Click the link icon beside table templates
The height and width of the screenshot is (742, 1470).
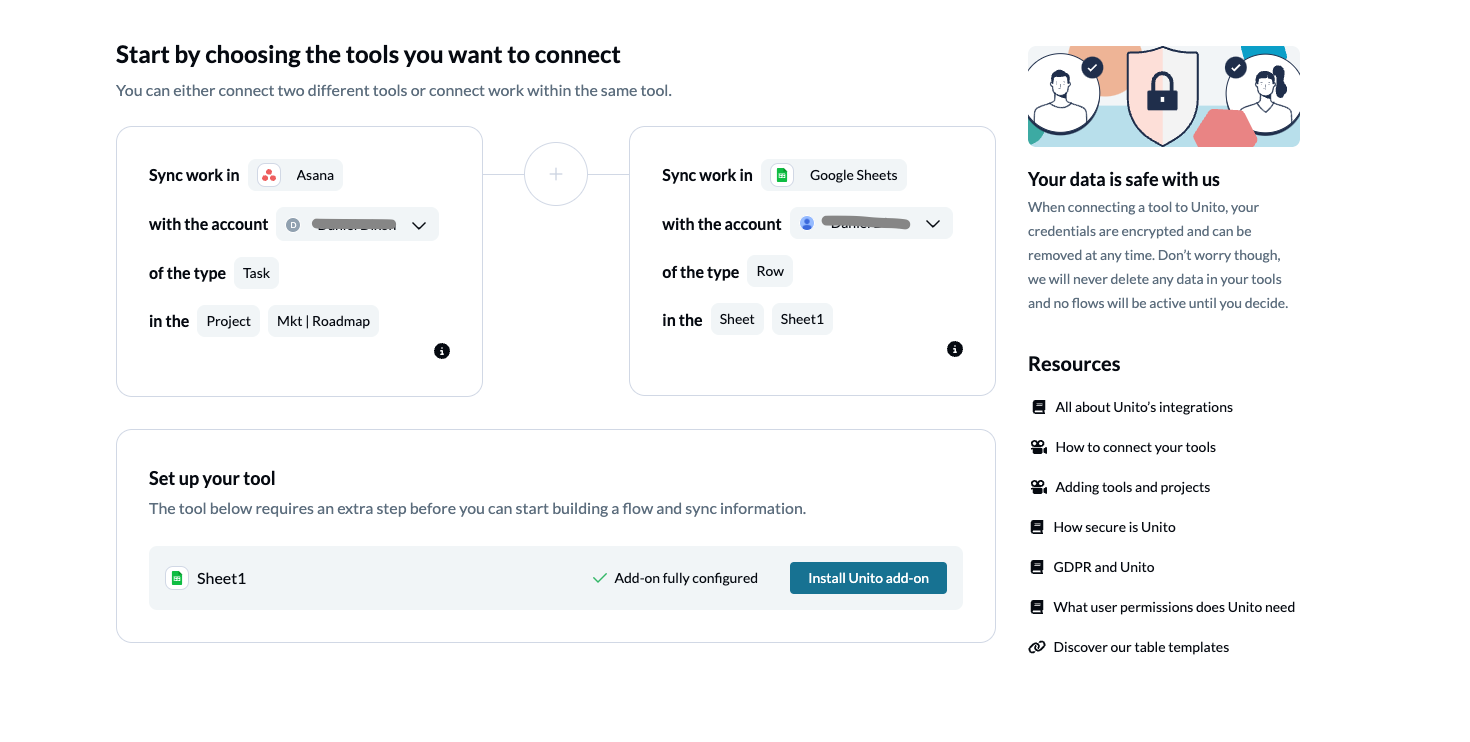(x=1037, y=647)
